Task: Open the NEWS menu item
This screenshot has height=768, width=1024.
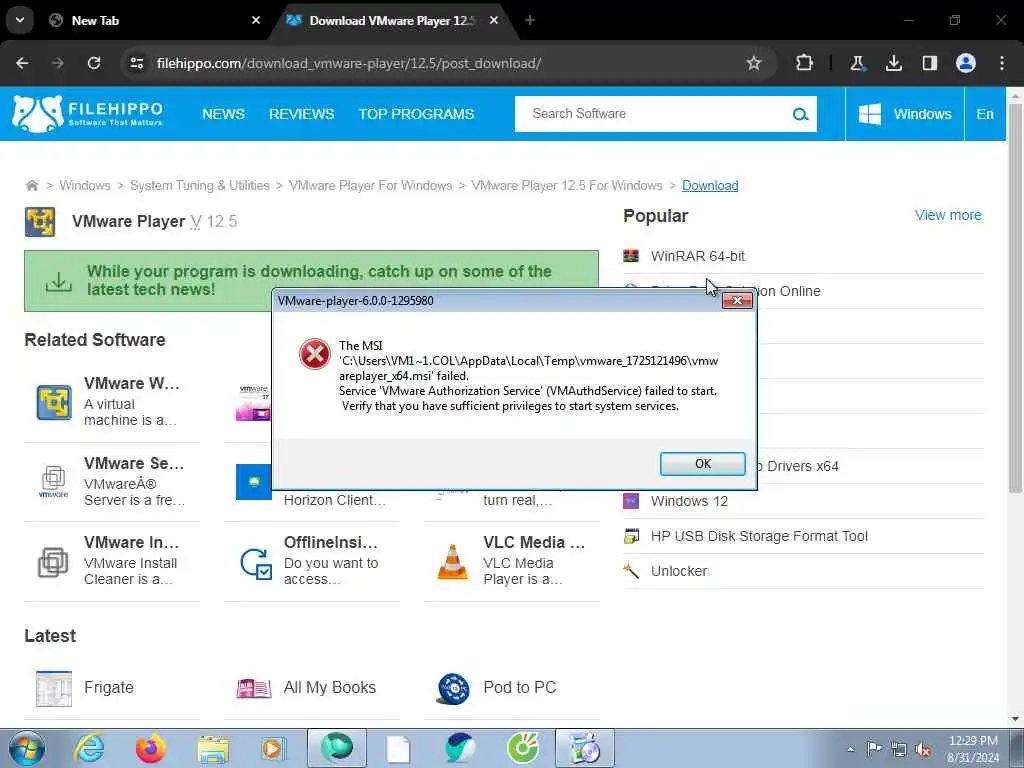Action: click(x=223, y=114)
